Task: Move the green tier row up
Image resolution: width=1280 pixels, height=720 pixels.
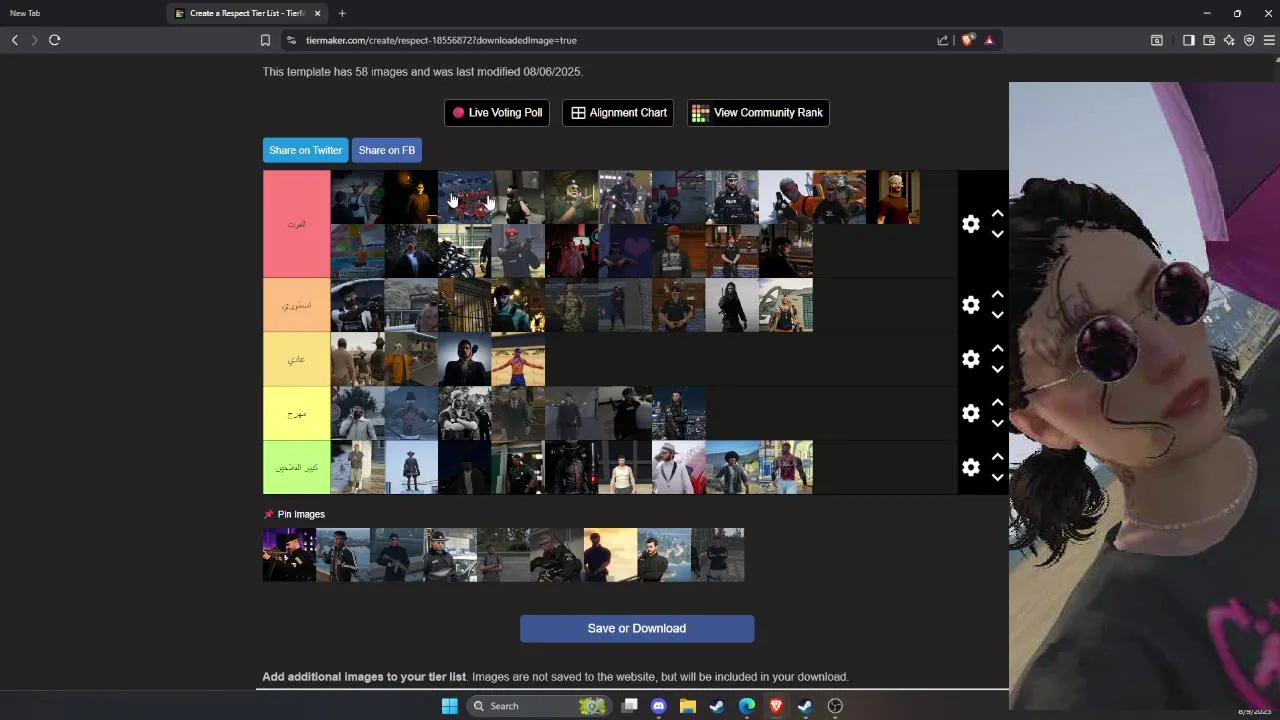Action: [997, 457]
